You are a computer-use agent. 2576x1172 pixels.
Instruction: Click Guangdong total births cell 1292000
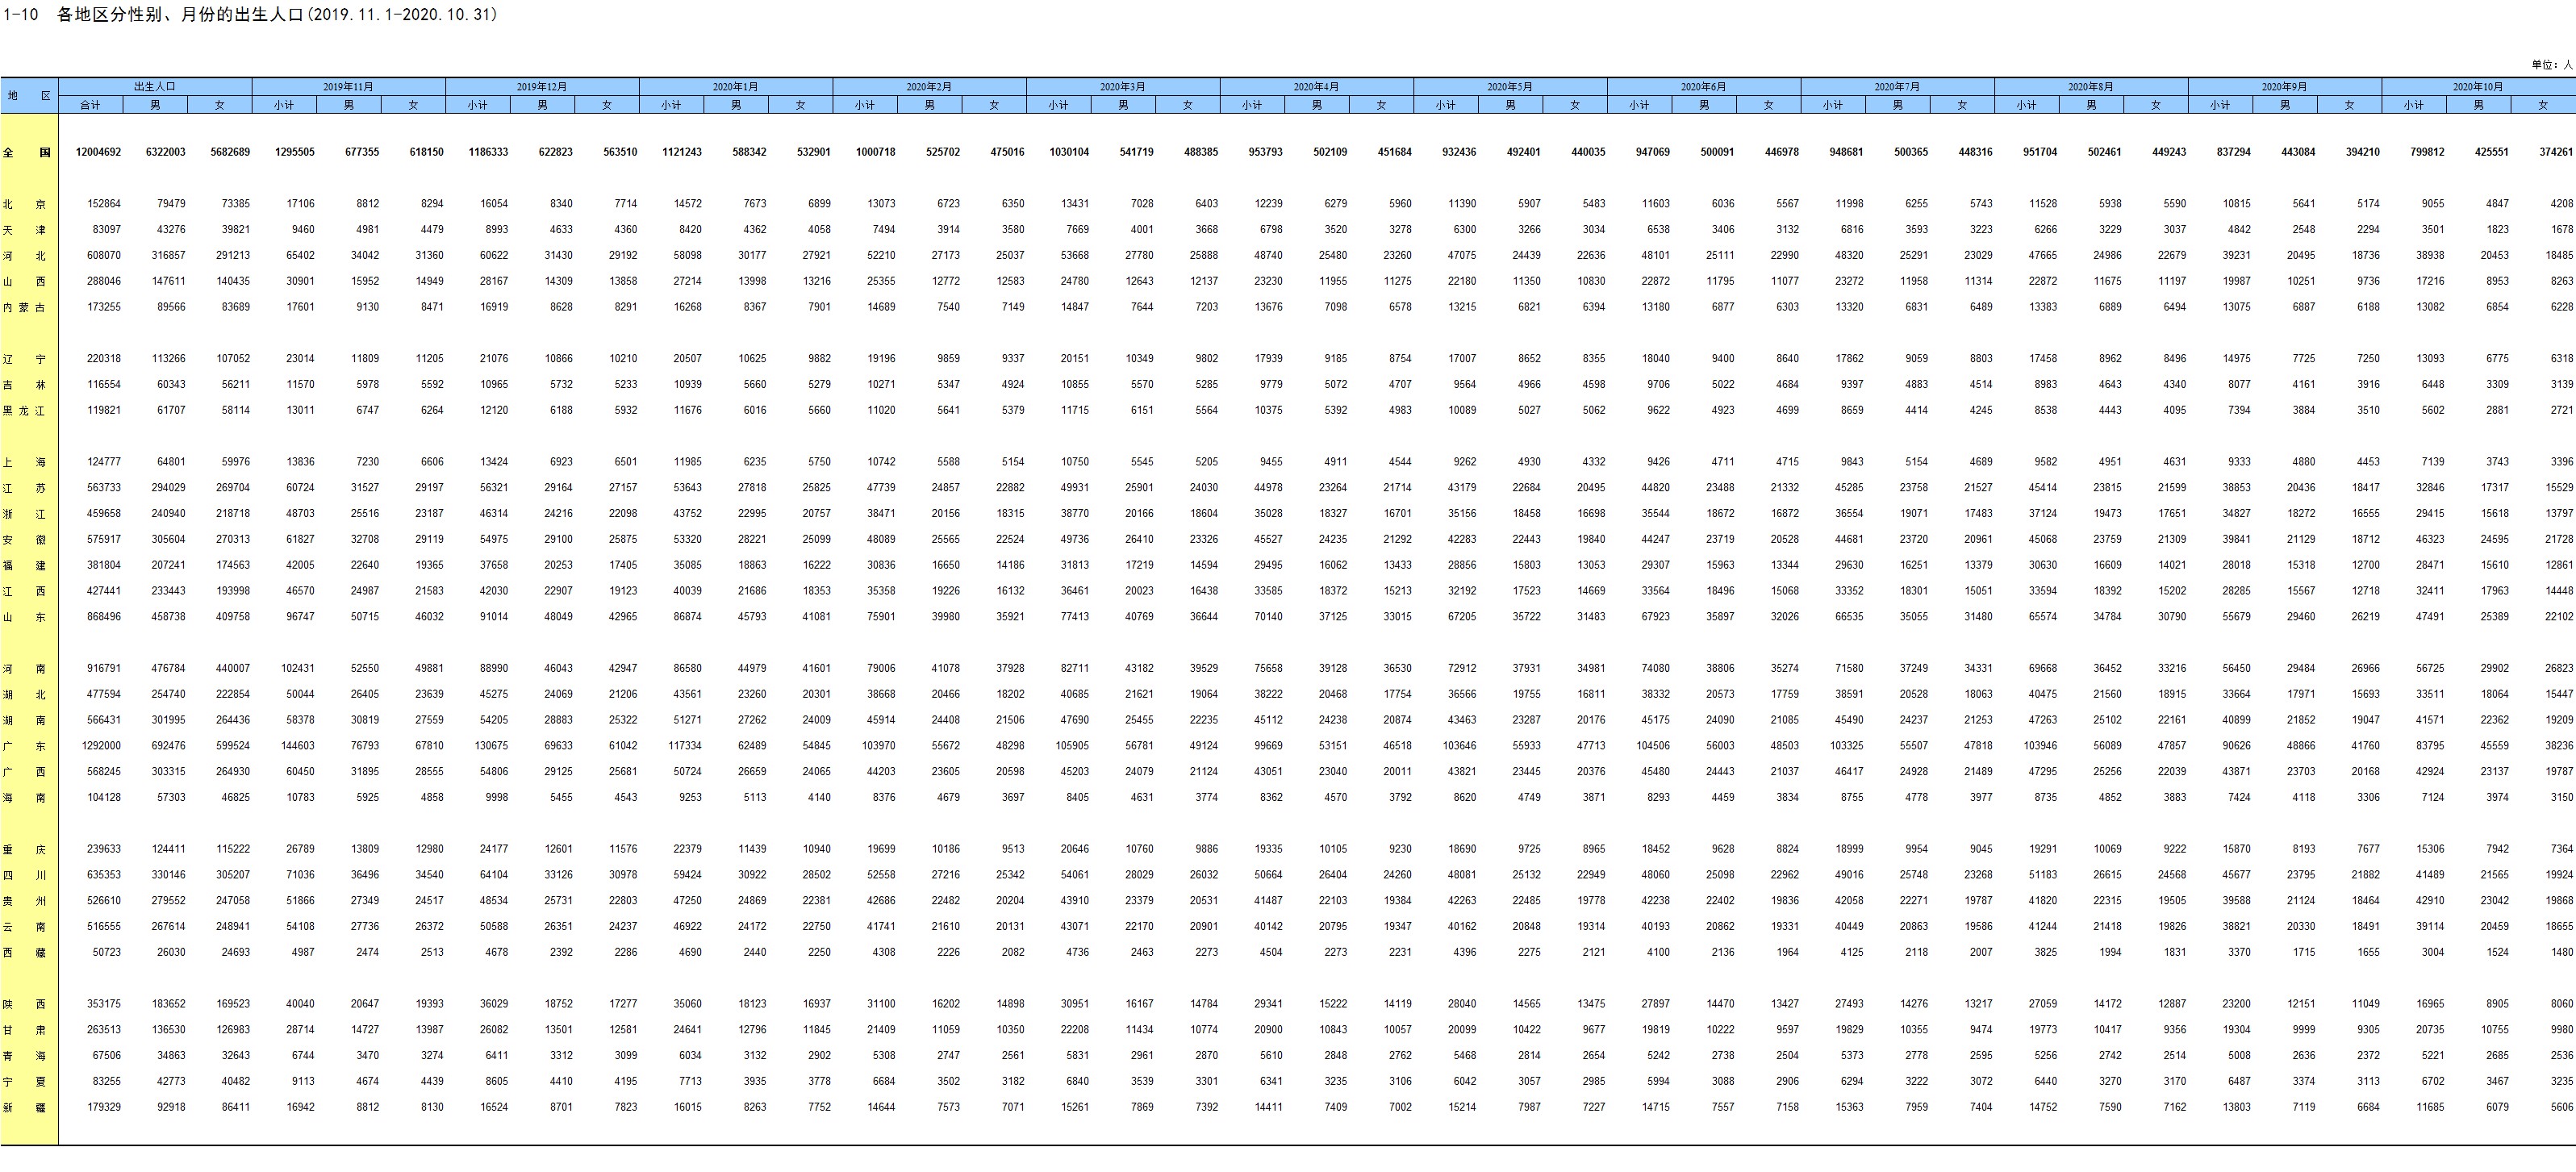pos(100,746)
